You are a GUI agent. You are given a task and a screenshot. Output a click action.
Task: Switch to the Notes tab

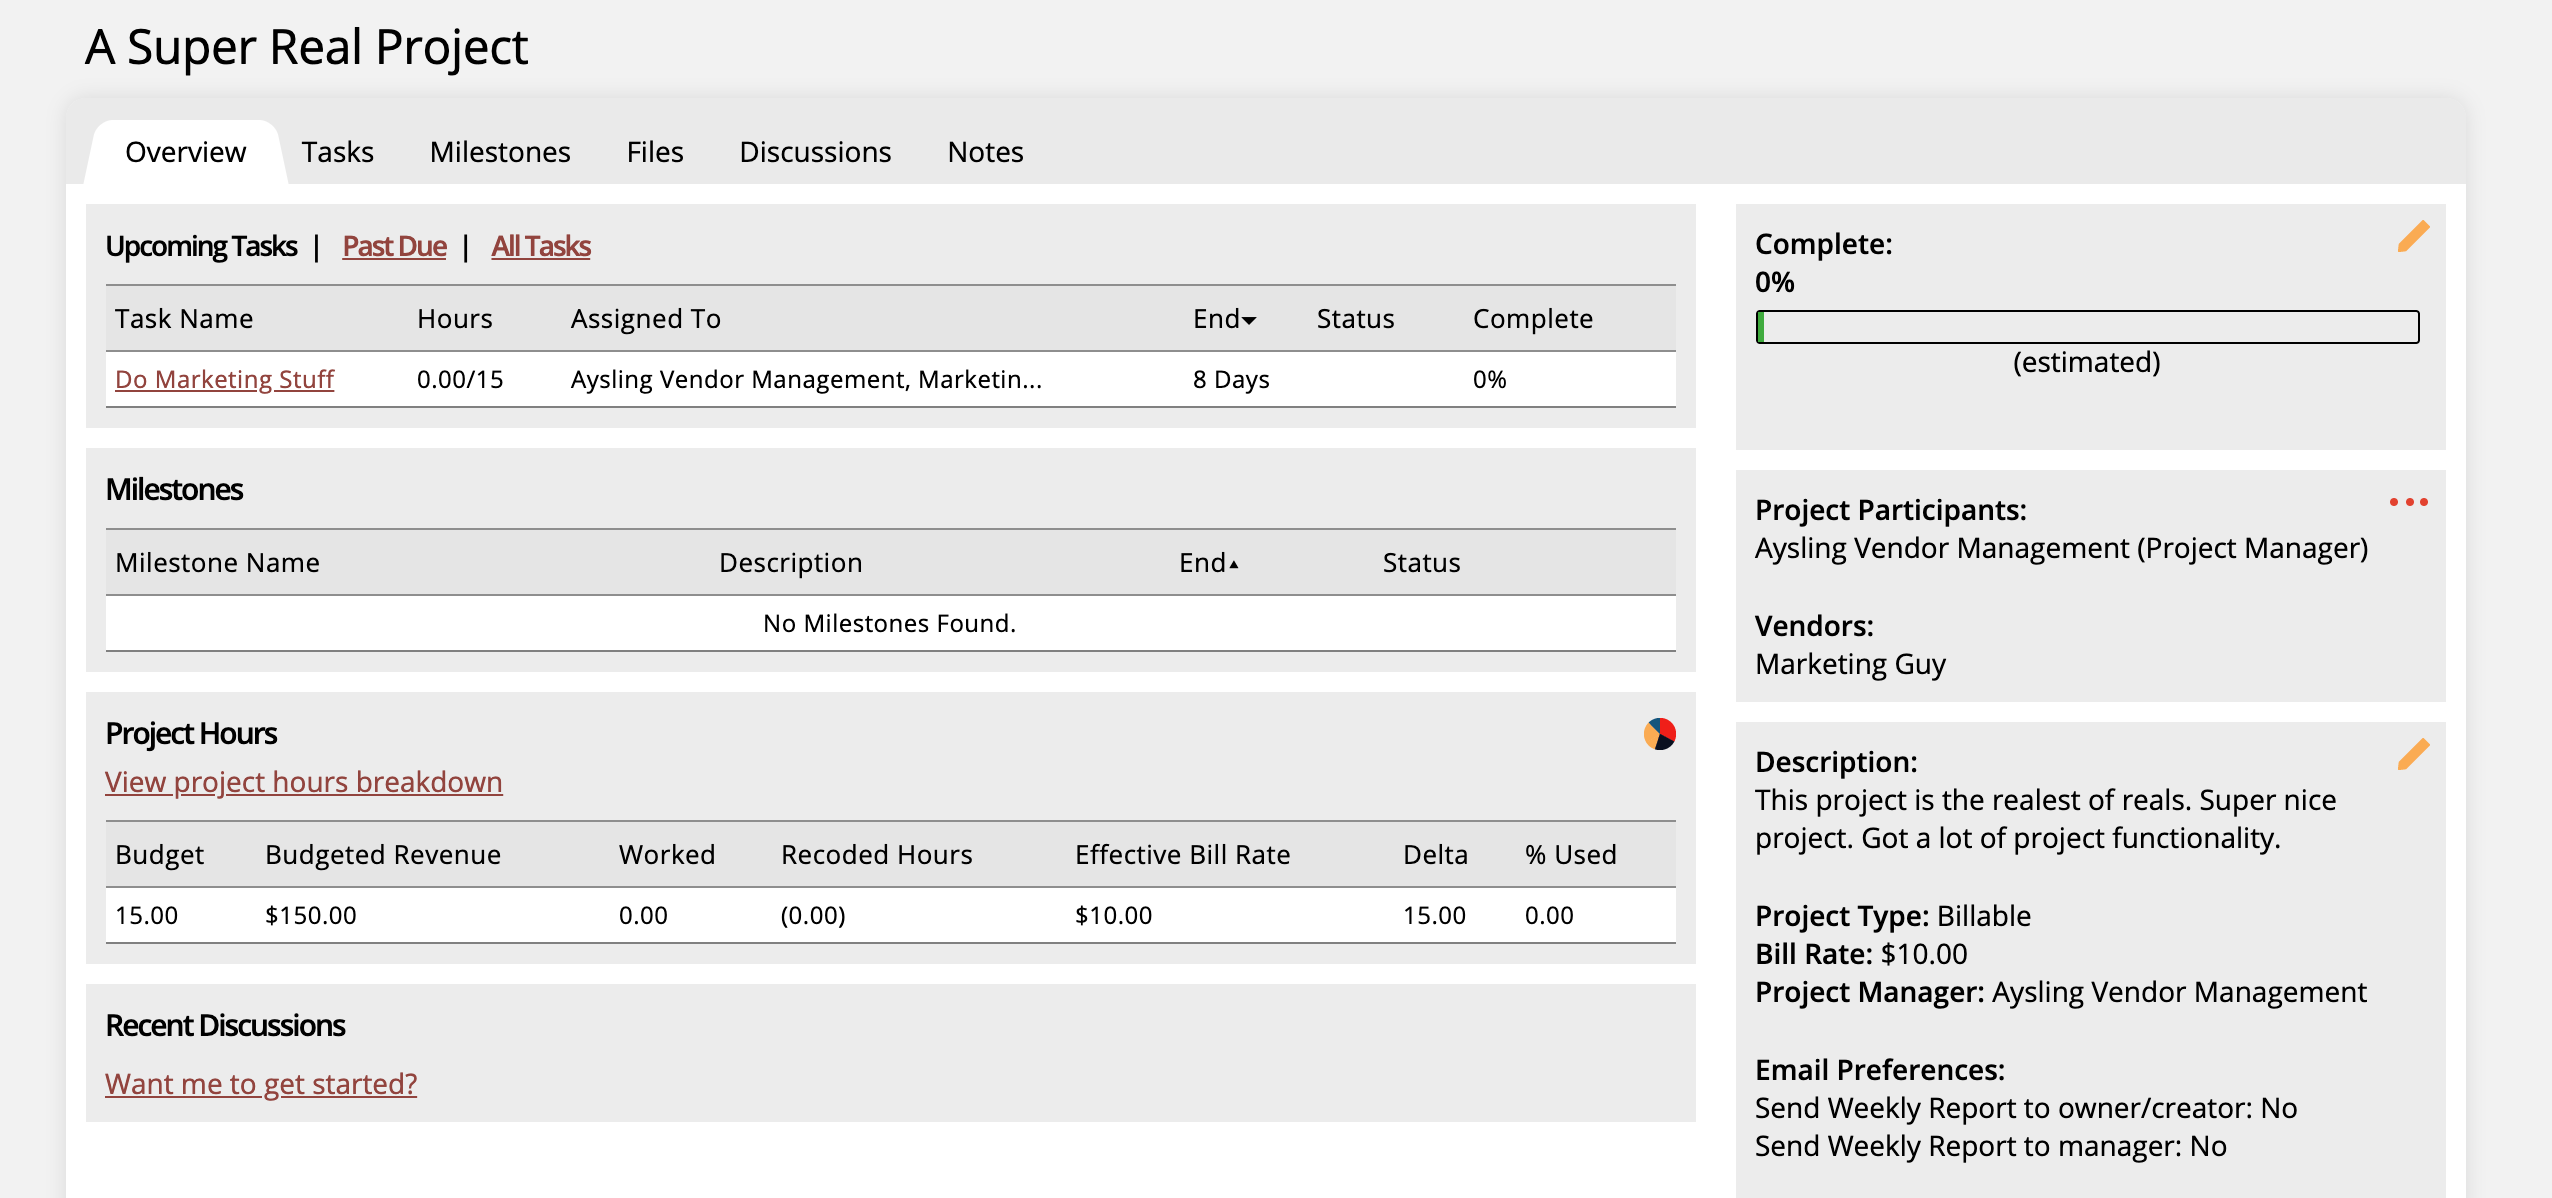click(x=985, y=152)
